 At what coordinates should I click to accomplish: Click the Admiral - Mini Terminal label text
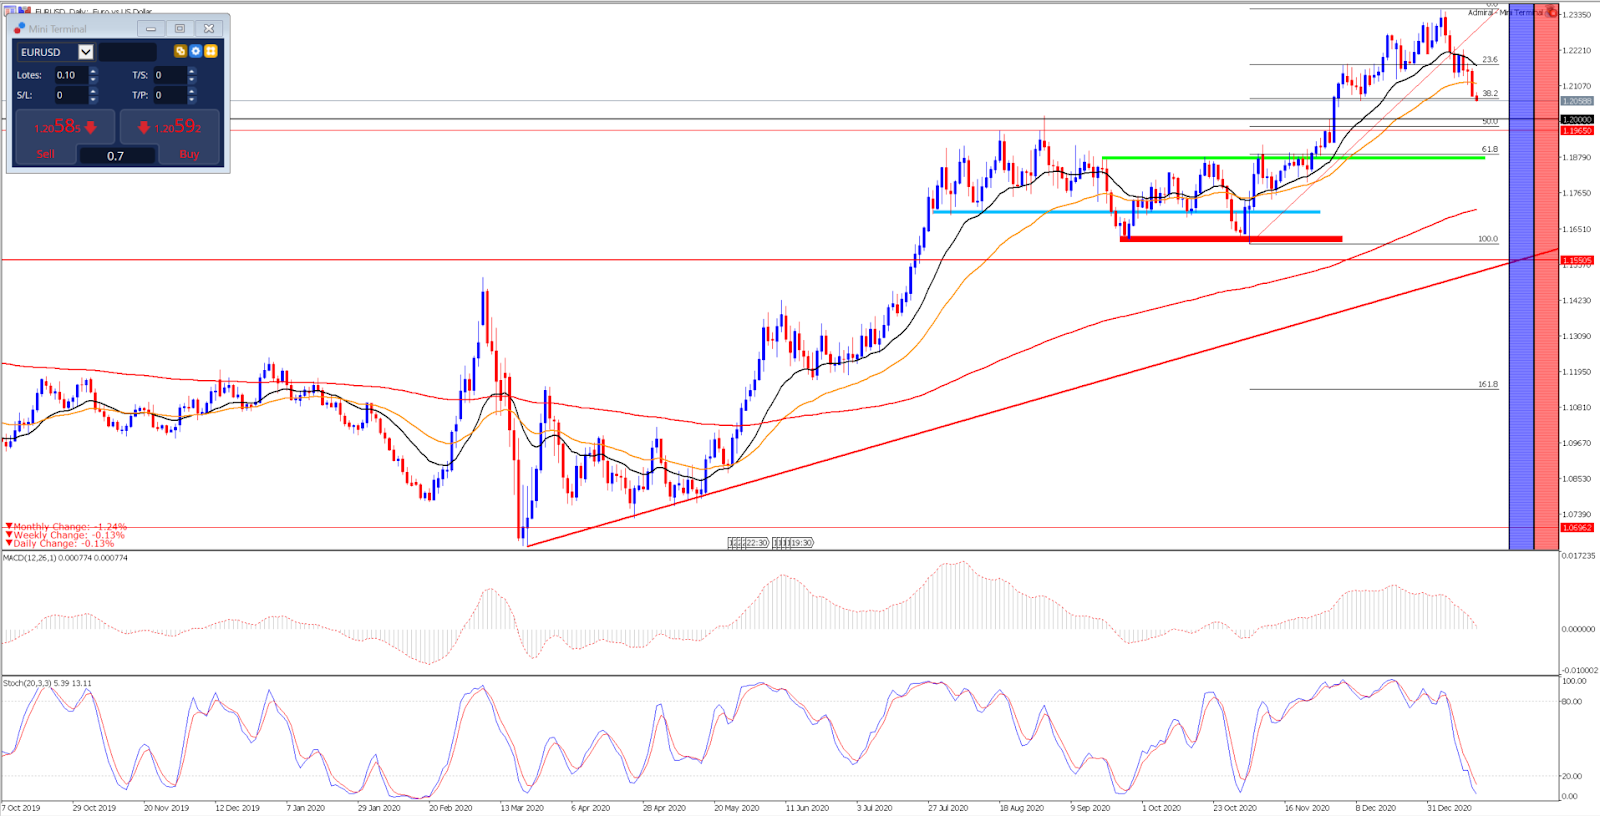click(1505, 12)
